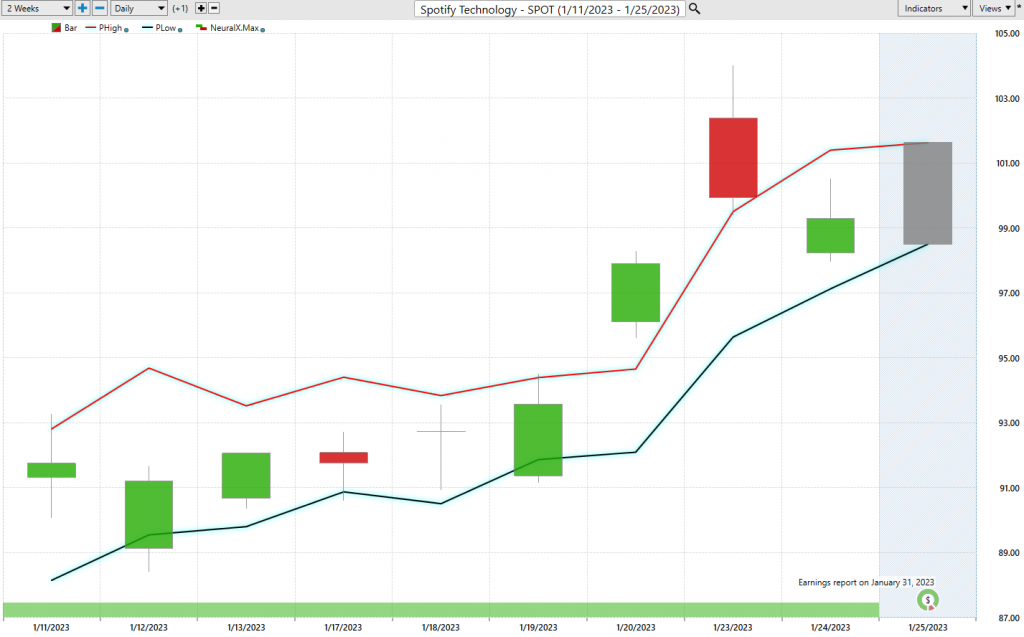Click the black plus button next to (+1)
The height and width of the screenshot is (637, 1024).
(x=201, y=8)
